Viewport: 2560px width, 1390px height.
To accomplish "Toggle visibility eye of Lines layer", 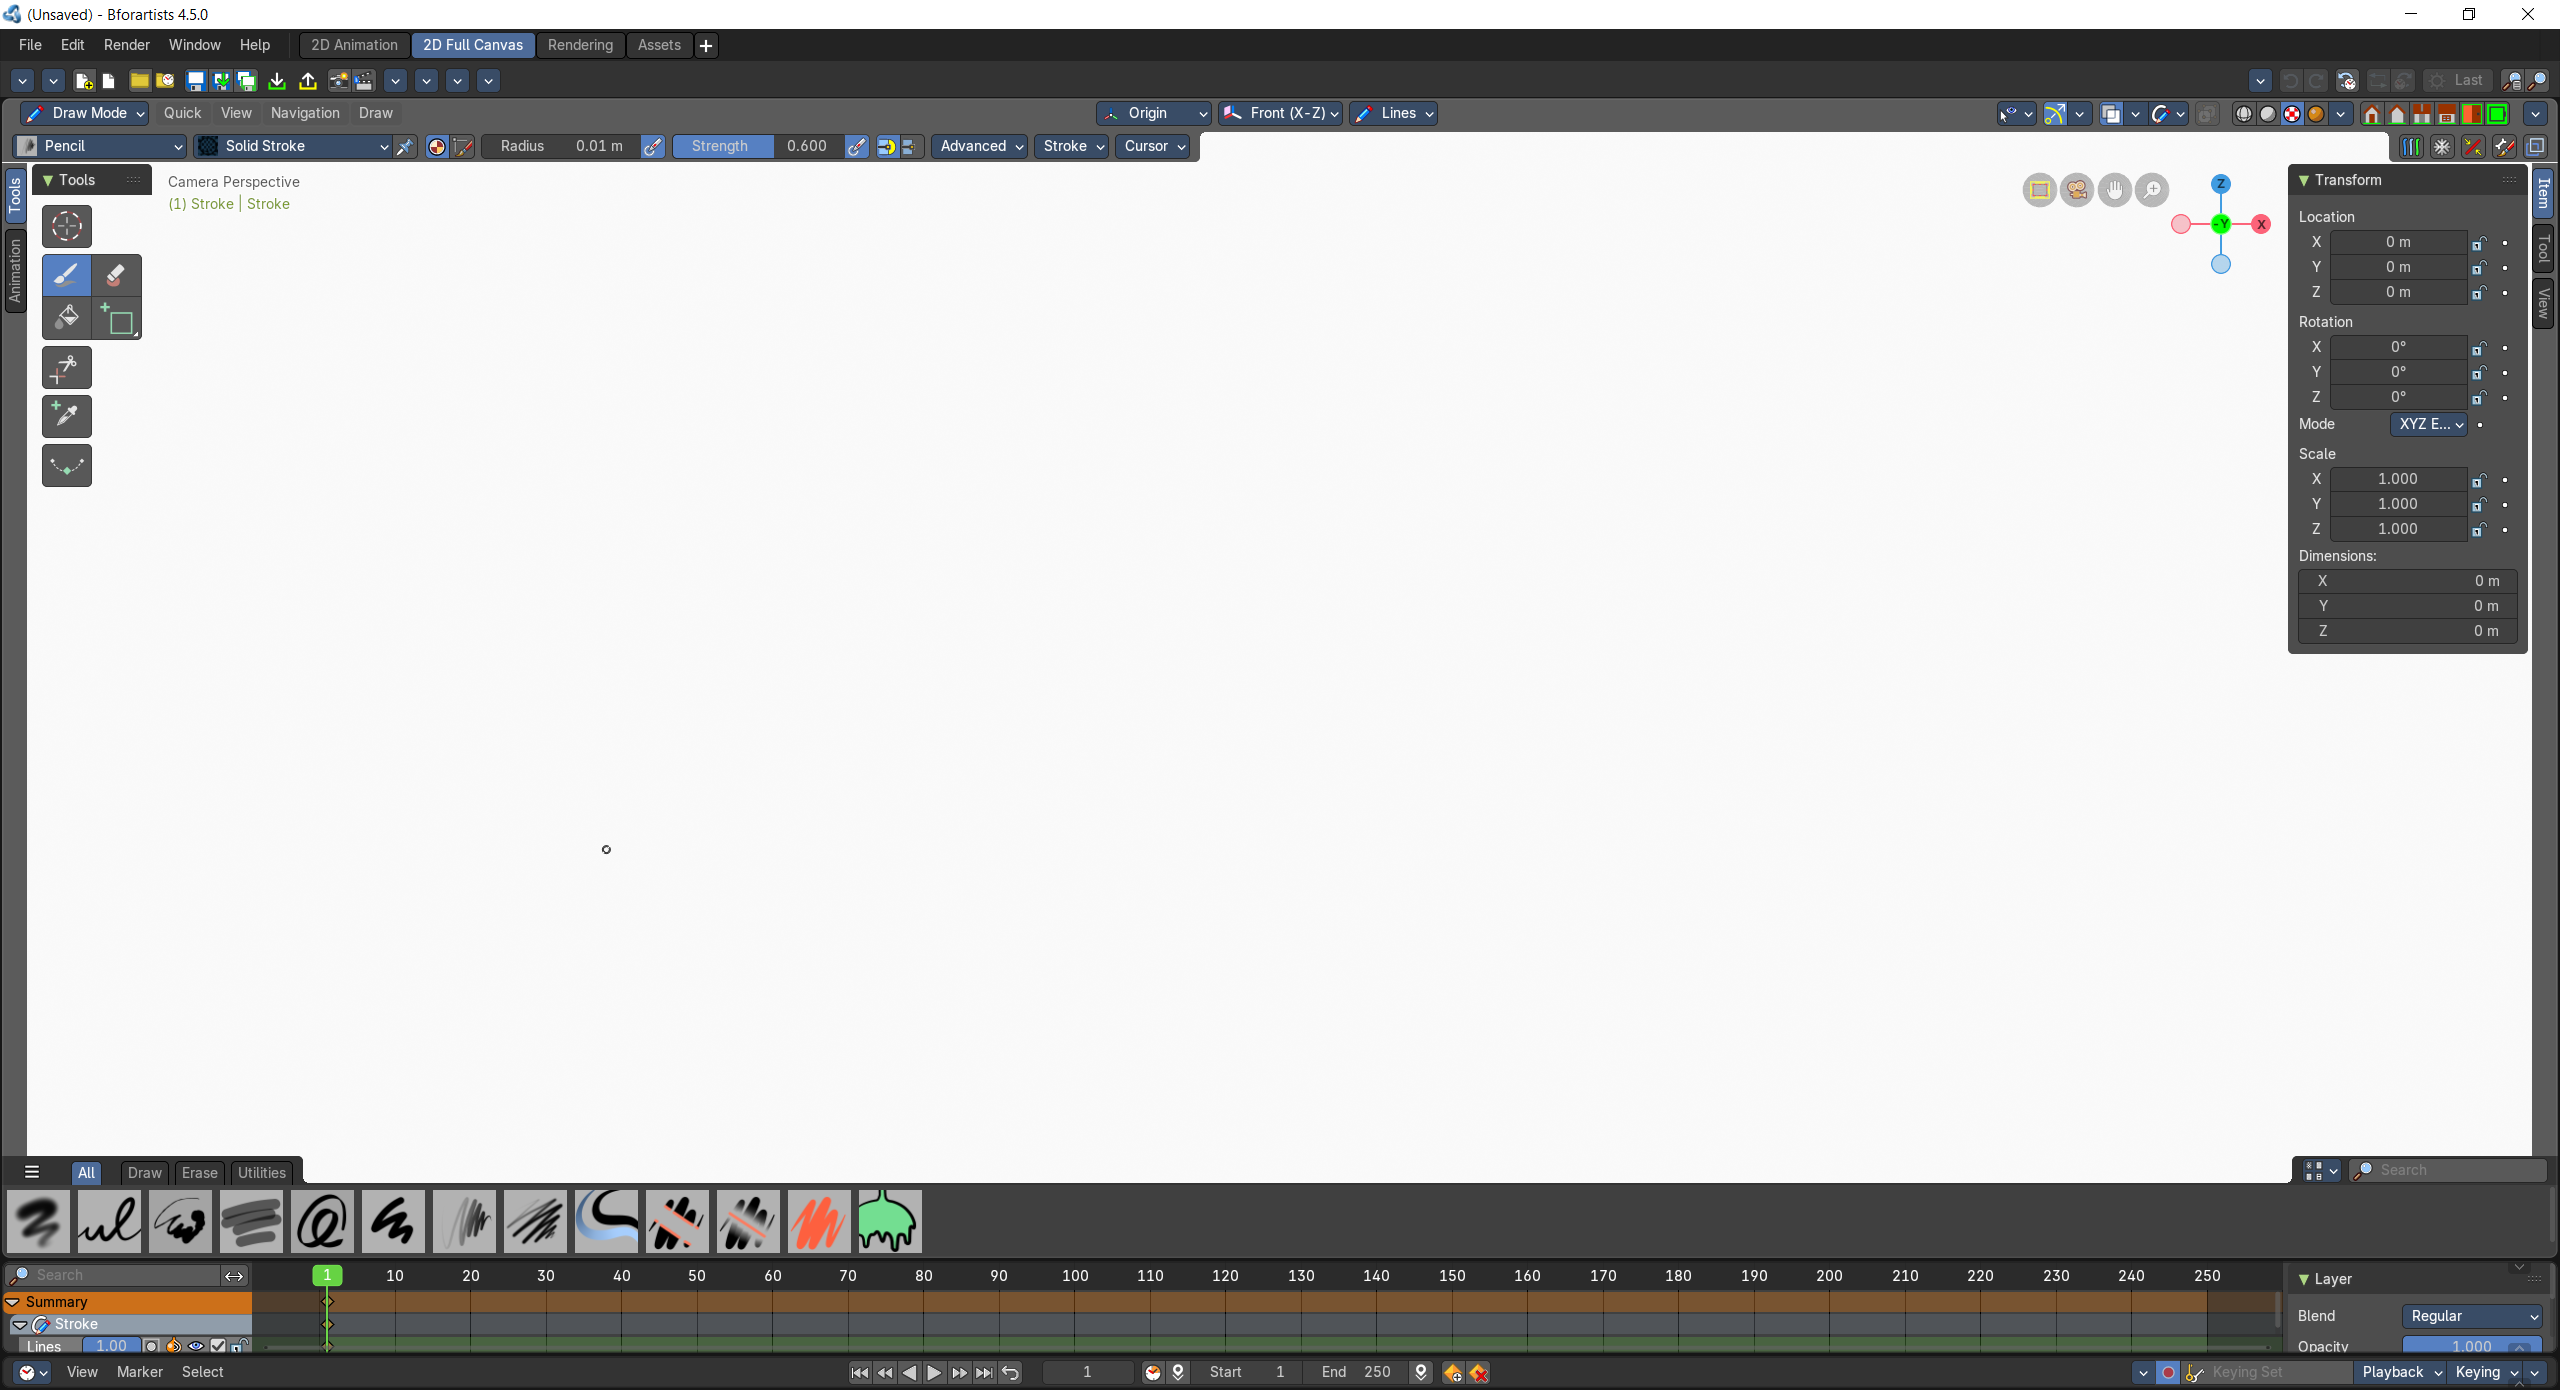I will pyautogui.click(x=196, y=1346).
